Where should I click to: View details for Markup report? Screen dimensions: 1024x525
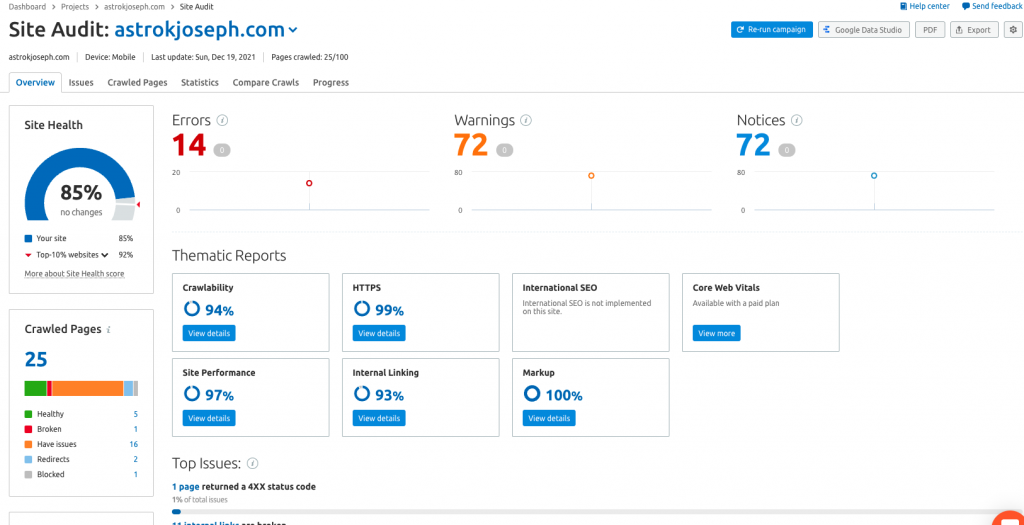tap(549, 418)
